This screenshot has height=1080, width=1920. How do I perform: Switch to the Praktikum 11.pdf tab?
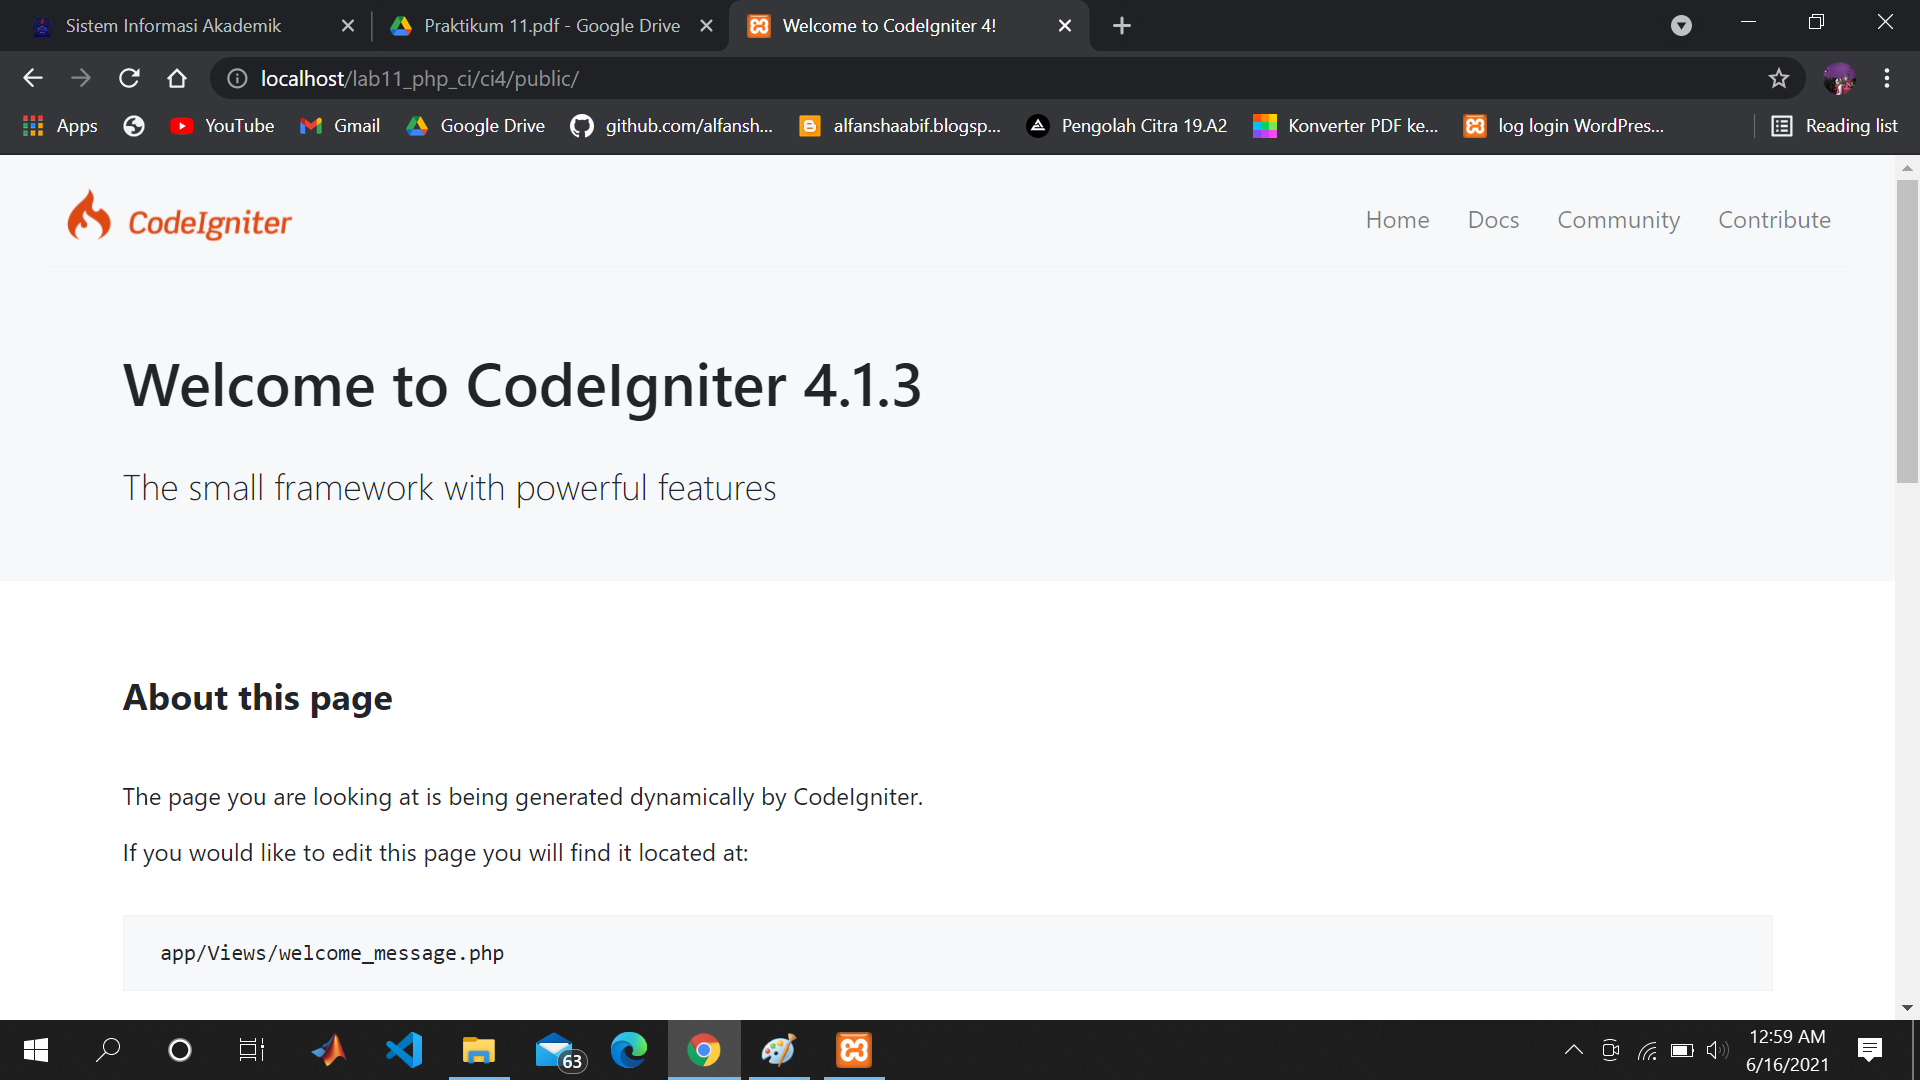pyautogui.click(x=540, y=25)
